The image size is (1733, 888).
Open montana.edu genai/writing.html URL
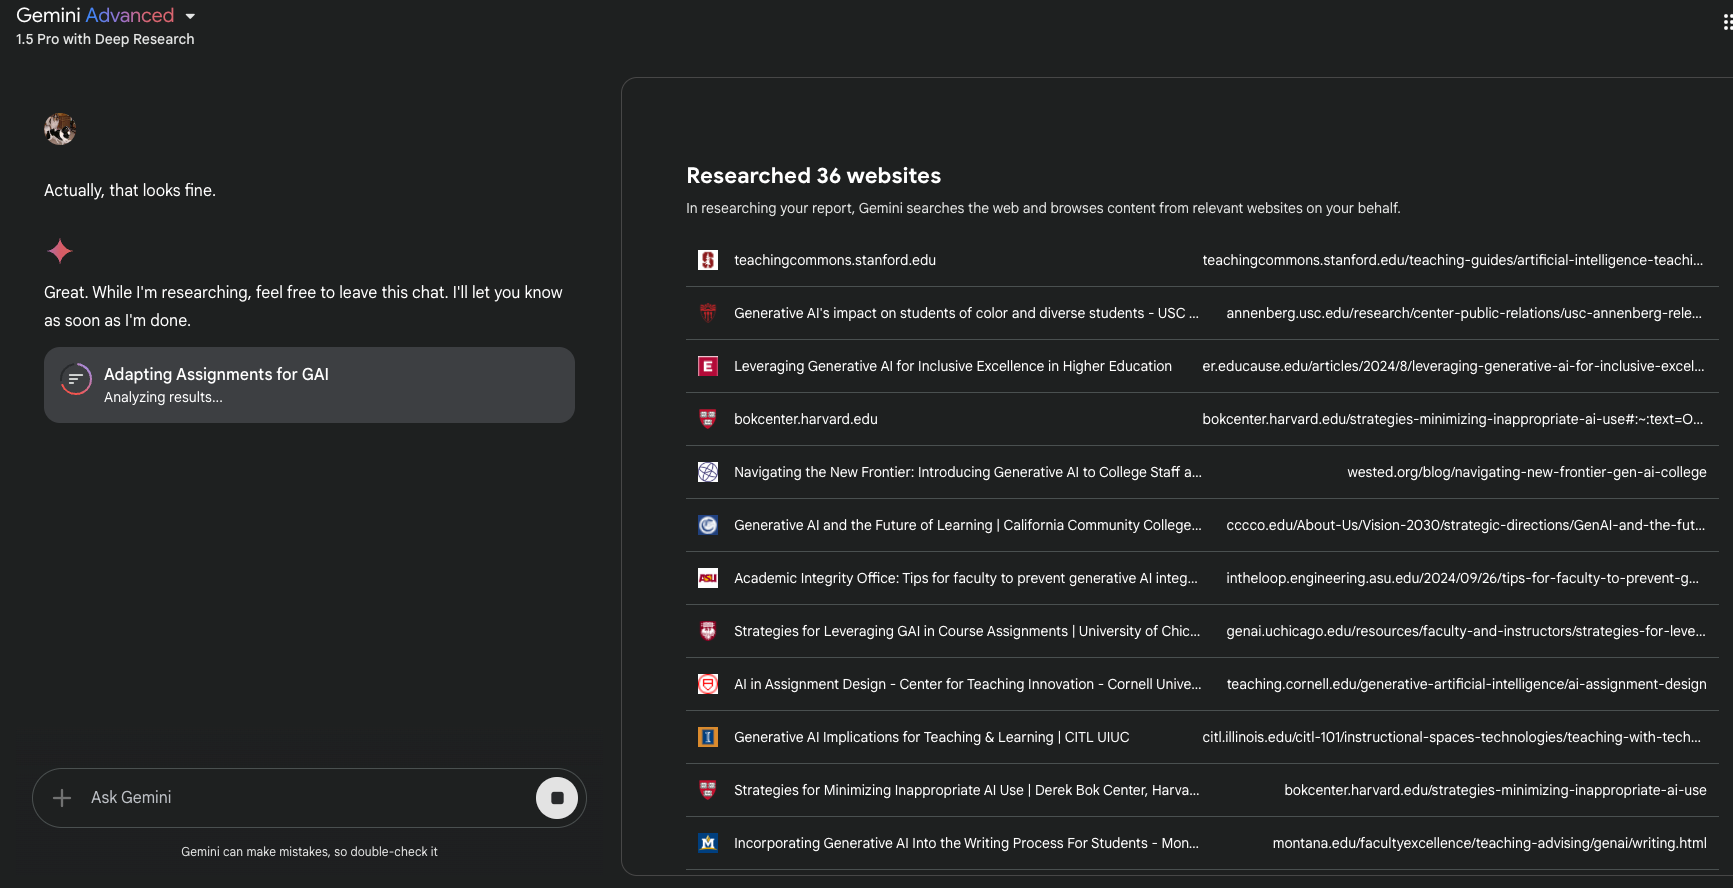click(x=1490, y=843)
